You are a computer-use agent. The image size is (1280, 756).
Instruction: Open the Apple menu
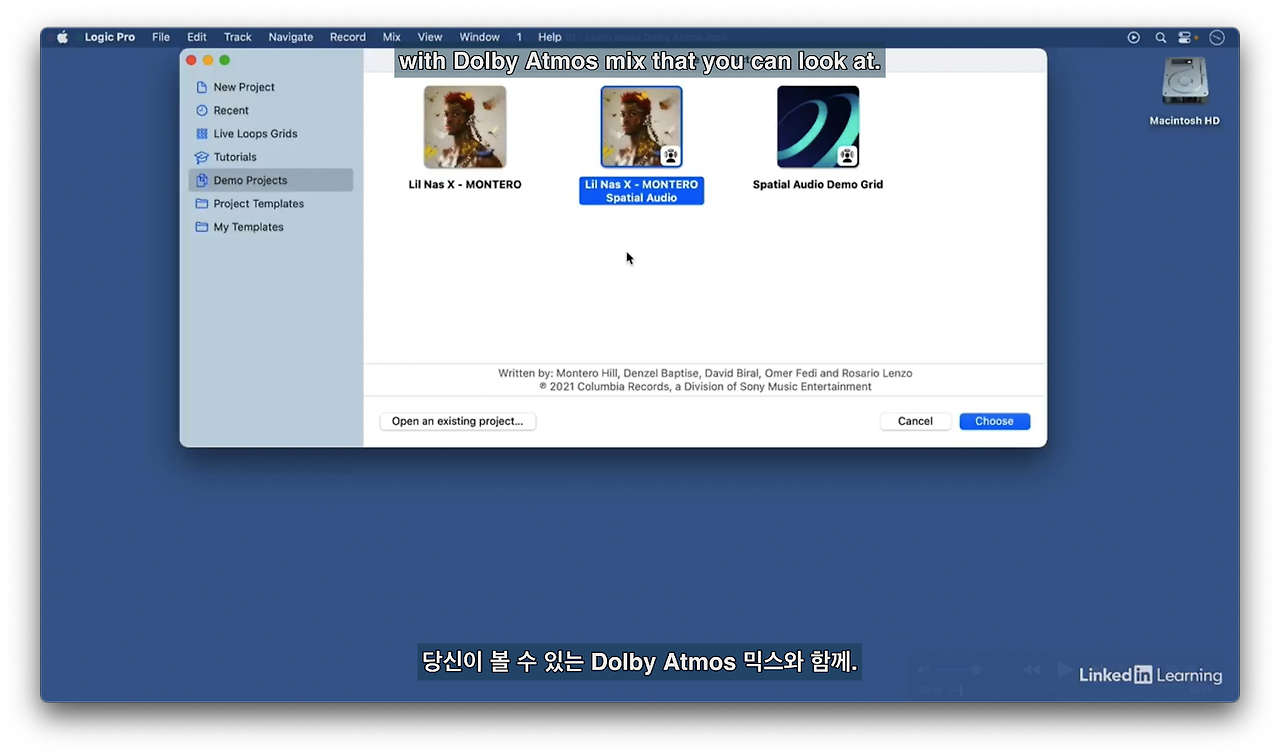pos(63,37)
